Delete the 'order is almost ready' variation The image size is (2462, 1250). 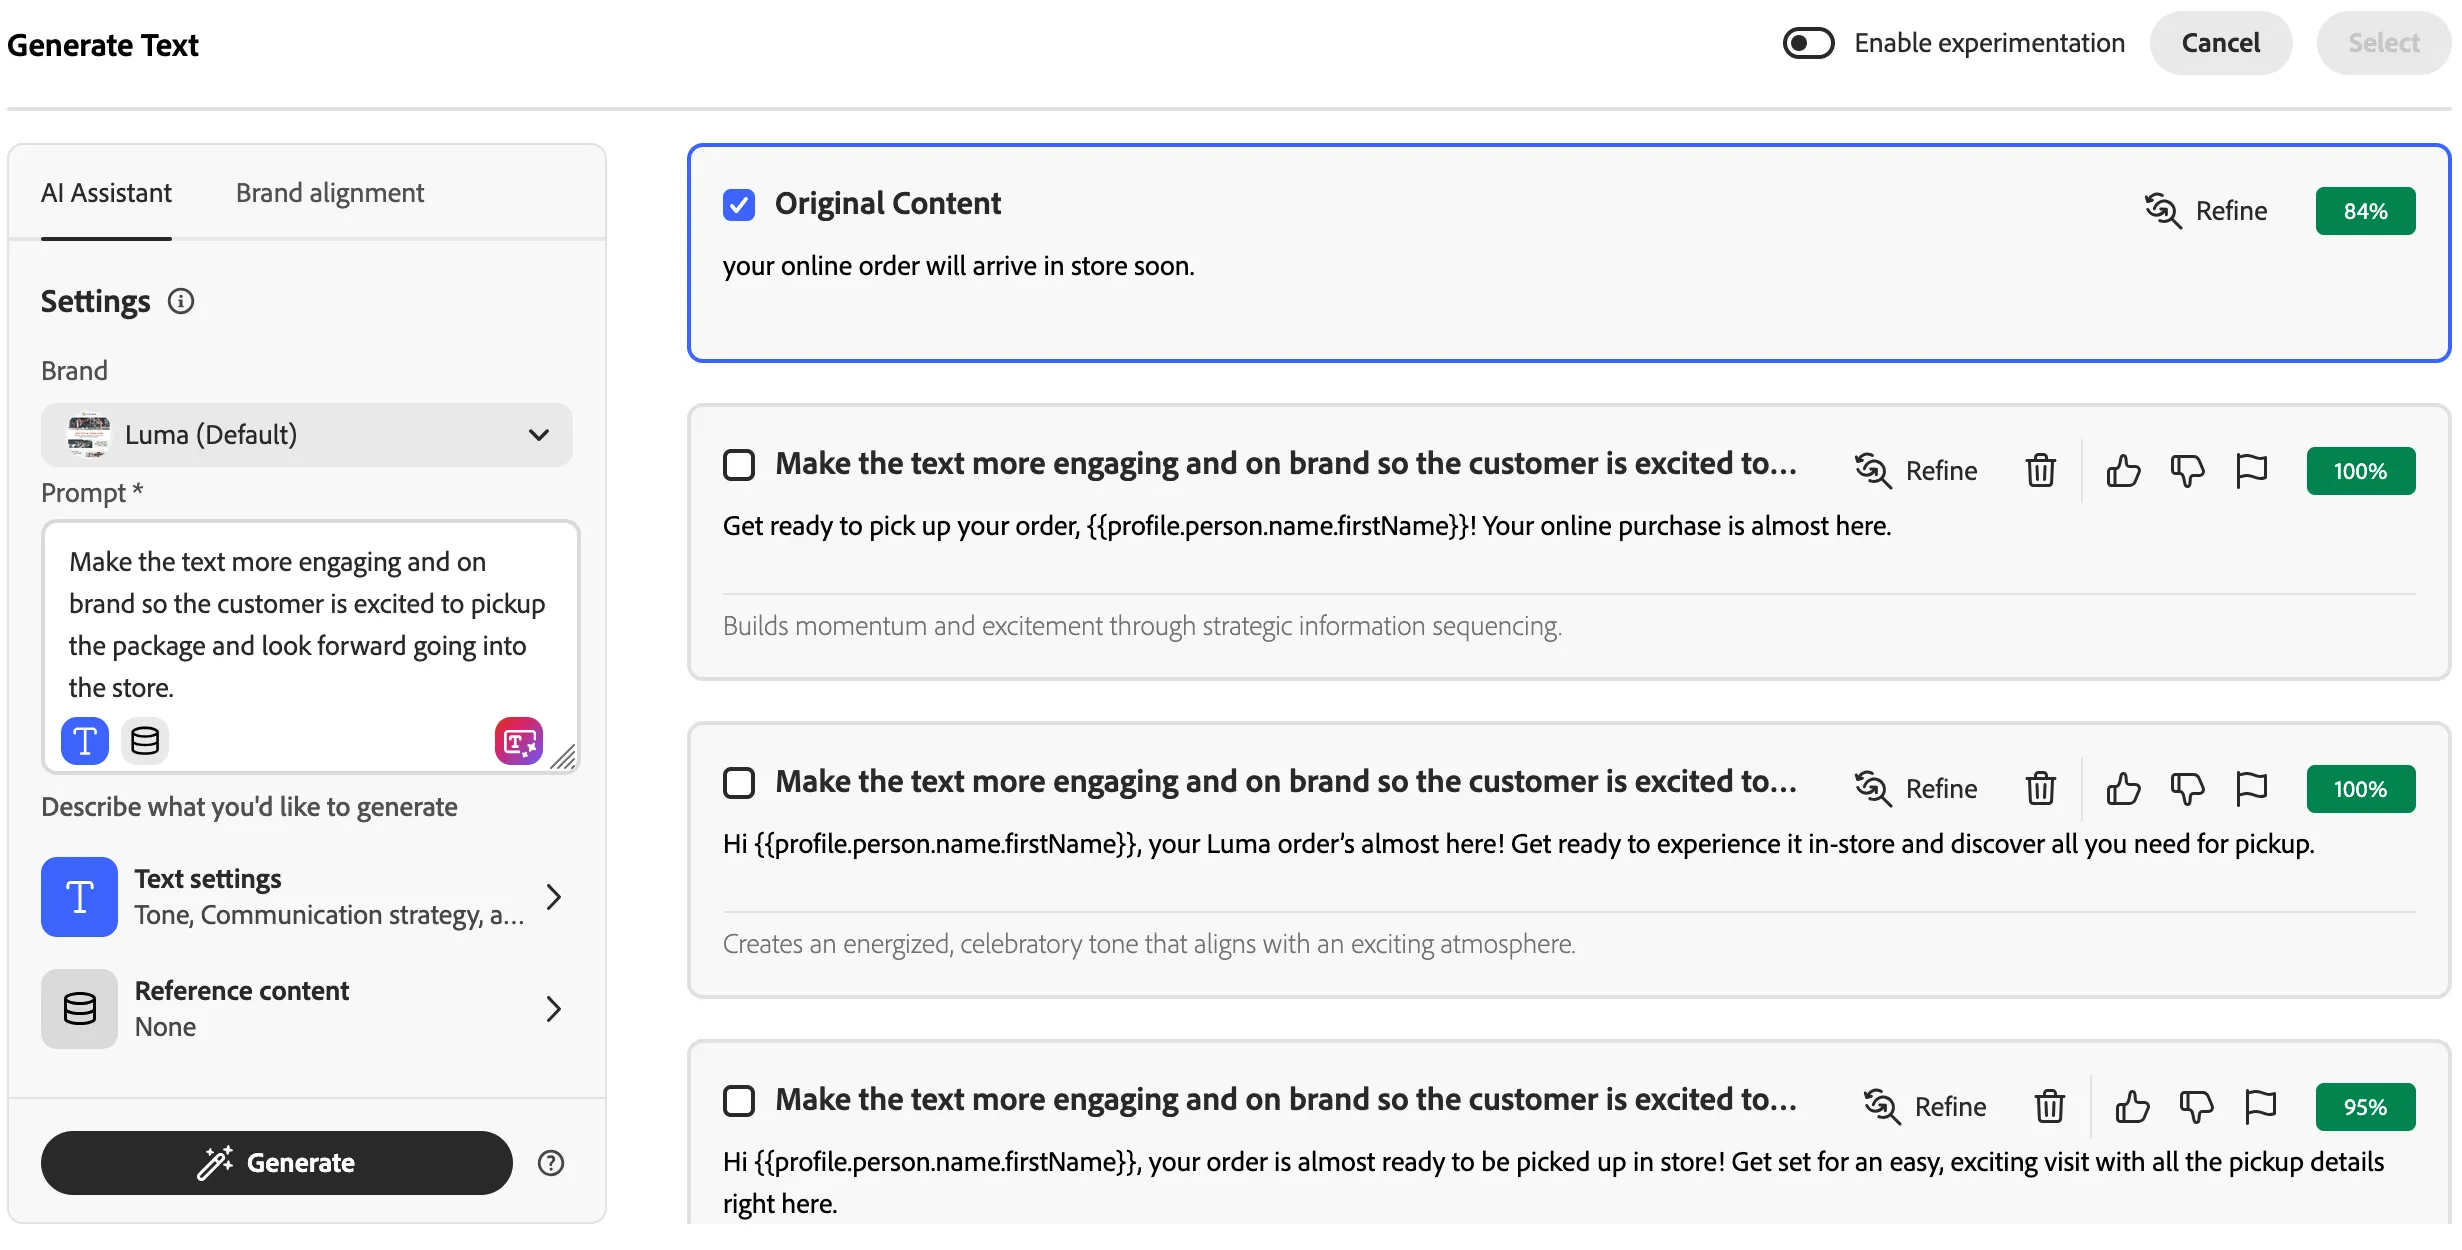click(x=2050, y=1106)
